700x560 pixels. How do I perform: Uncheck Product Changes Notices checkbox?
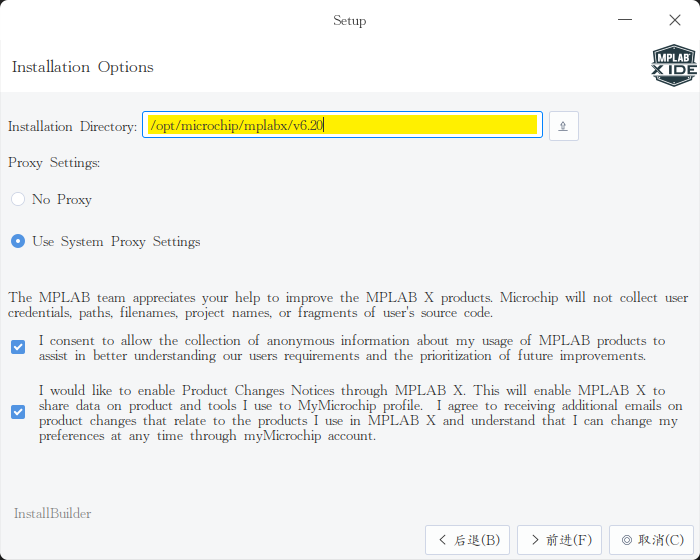point(18,412)
